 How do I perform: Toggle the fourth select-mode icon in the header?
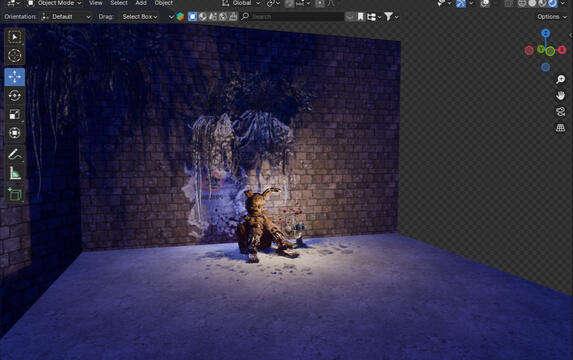223,16
